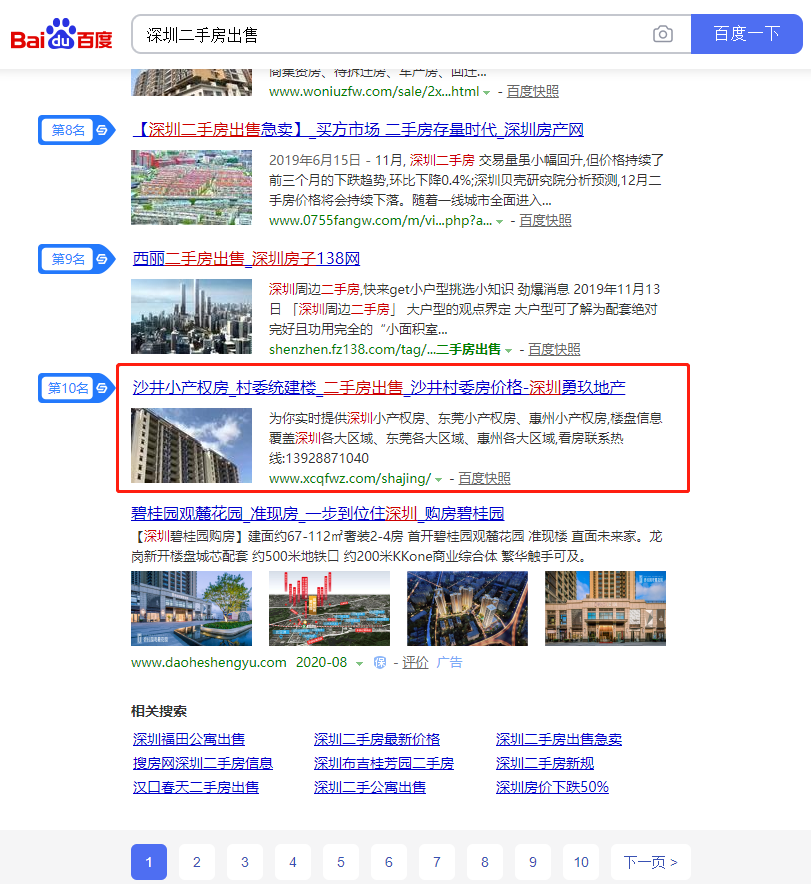Image resolution: width=811 pixels, height=884 pixels.
Task: Search related term 深圳二手房最新价格
Action: pyautogui.click(x=377, y=739)
